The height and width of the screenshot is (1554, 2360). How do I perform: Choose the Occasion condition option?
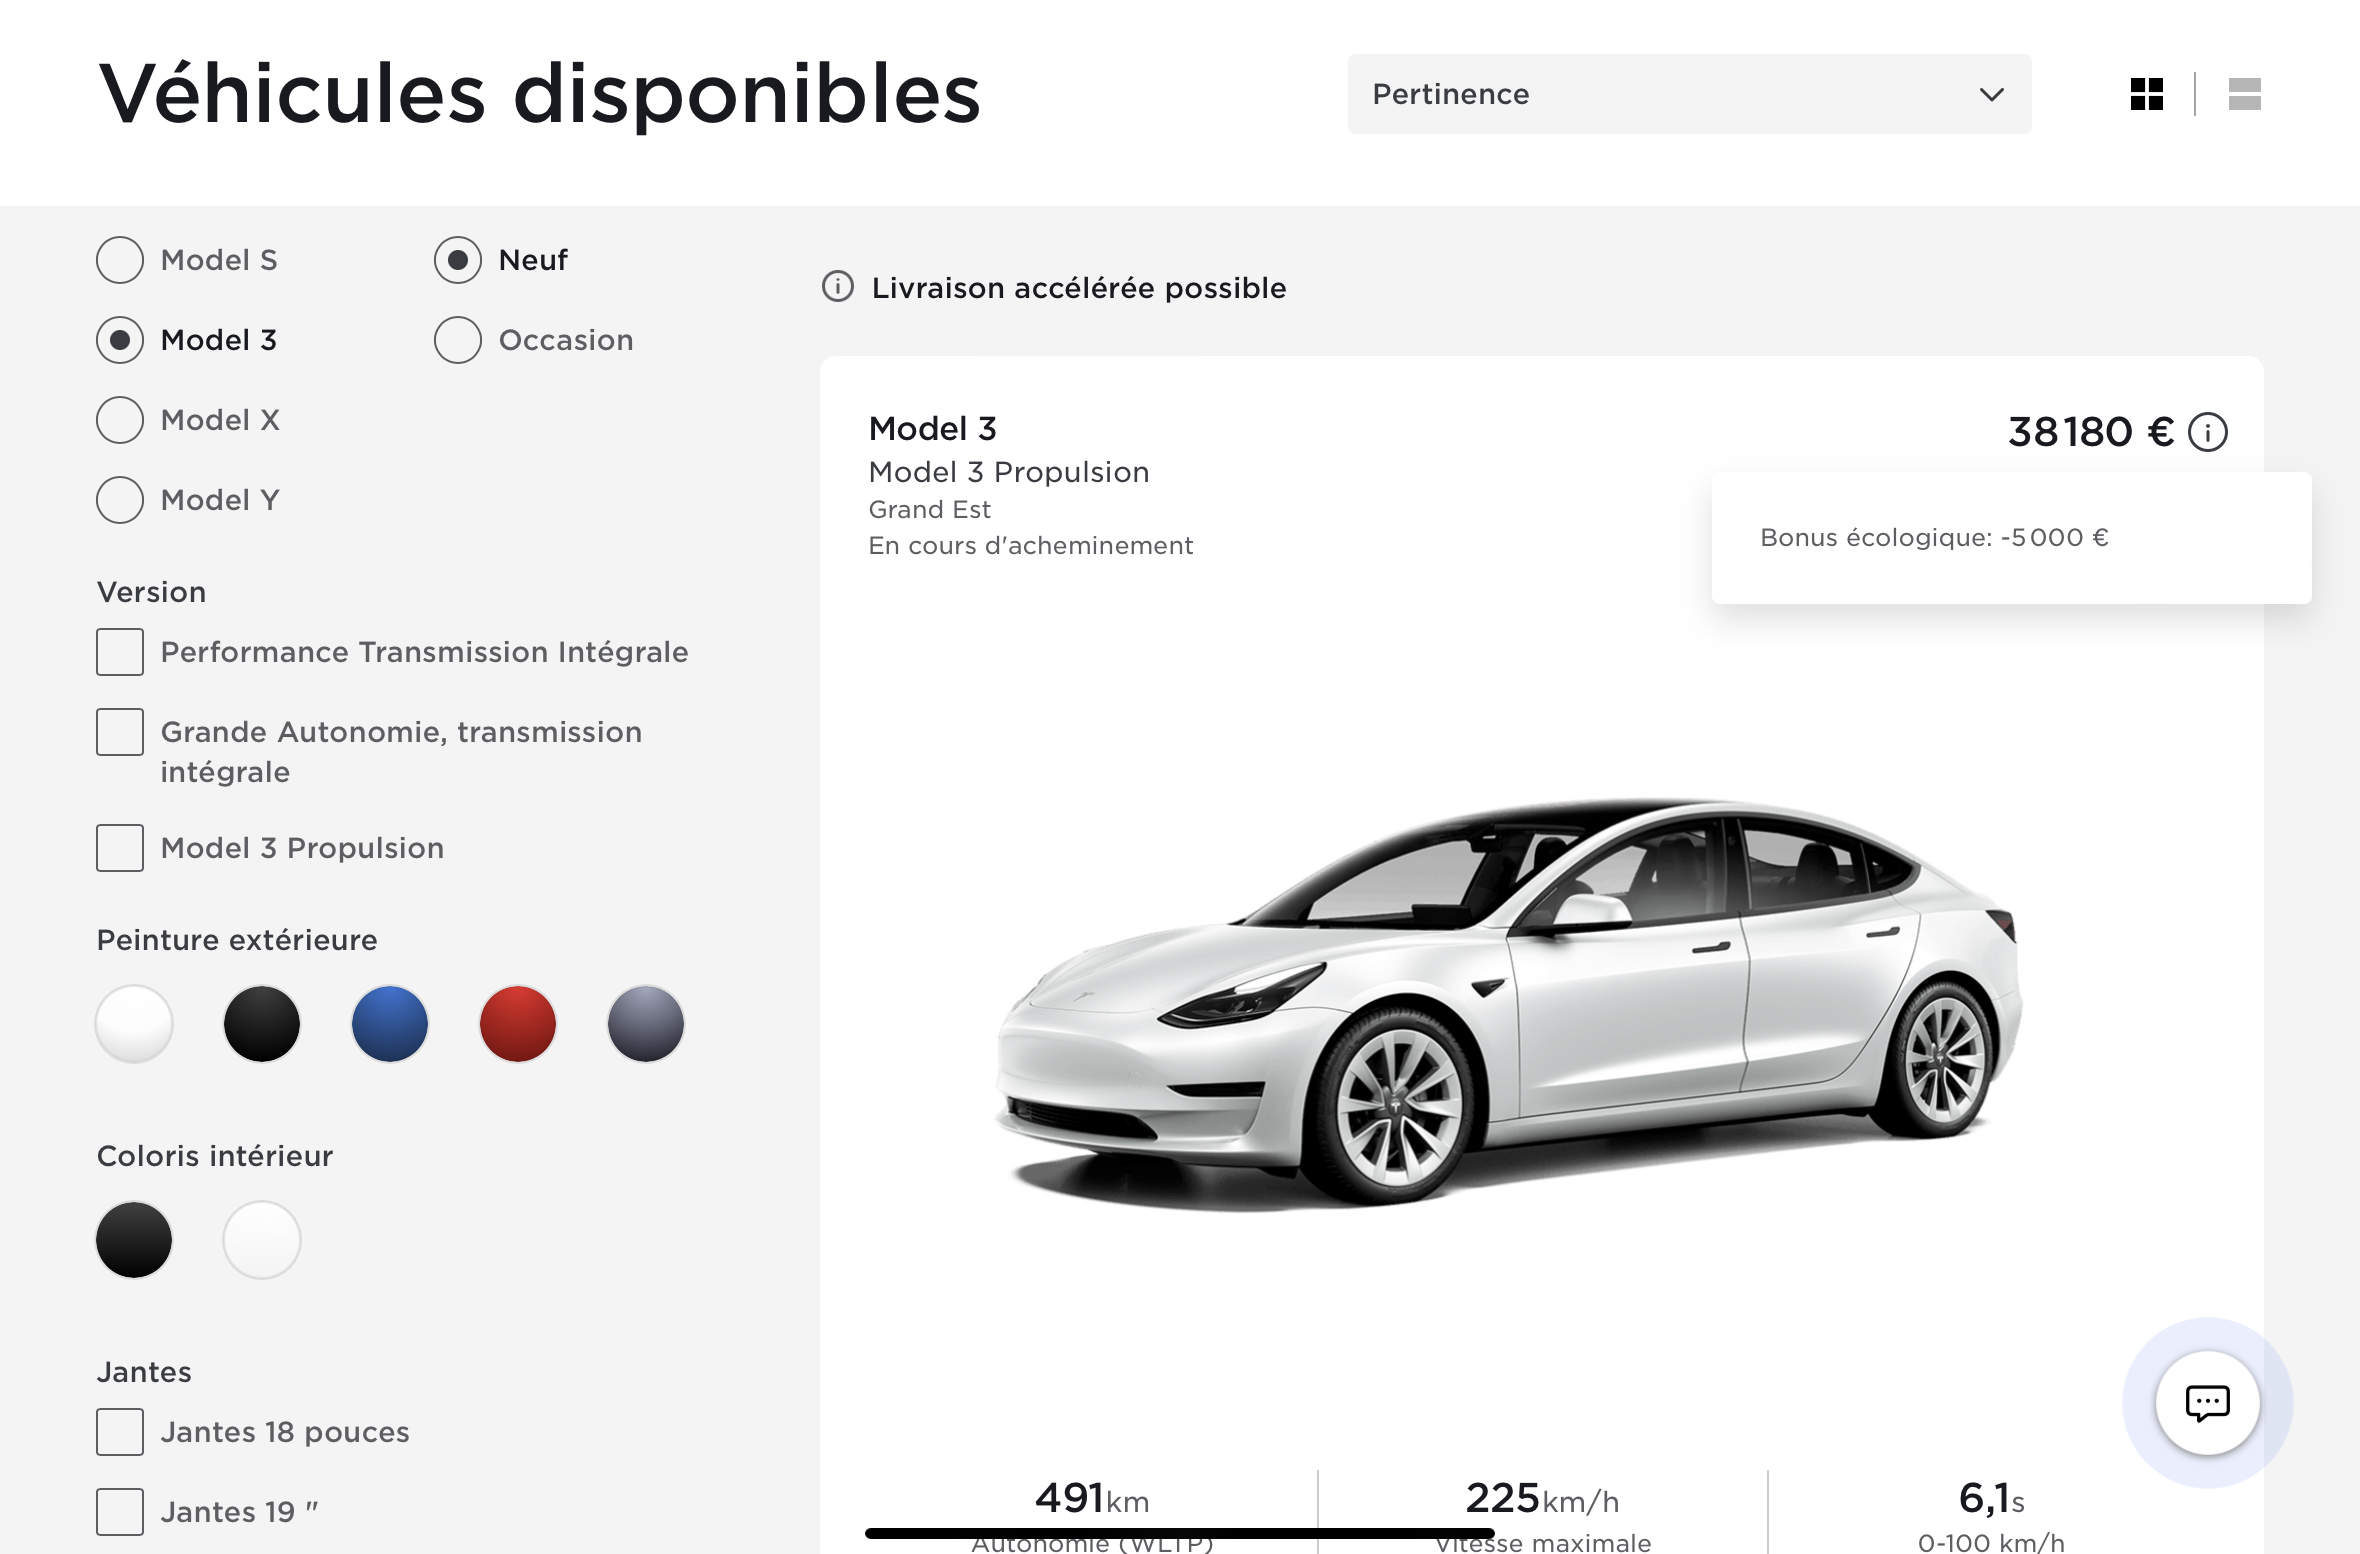tap(458, 340)
